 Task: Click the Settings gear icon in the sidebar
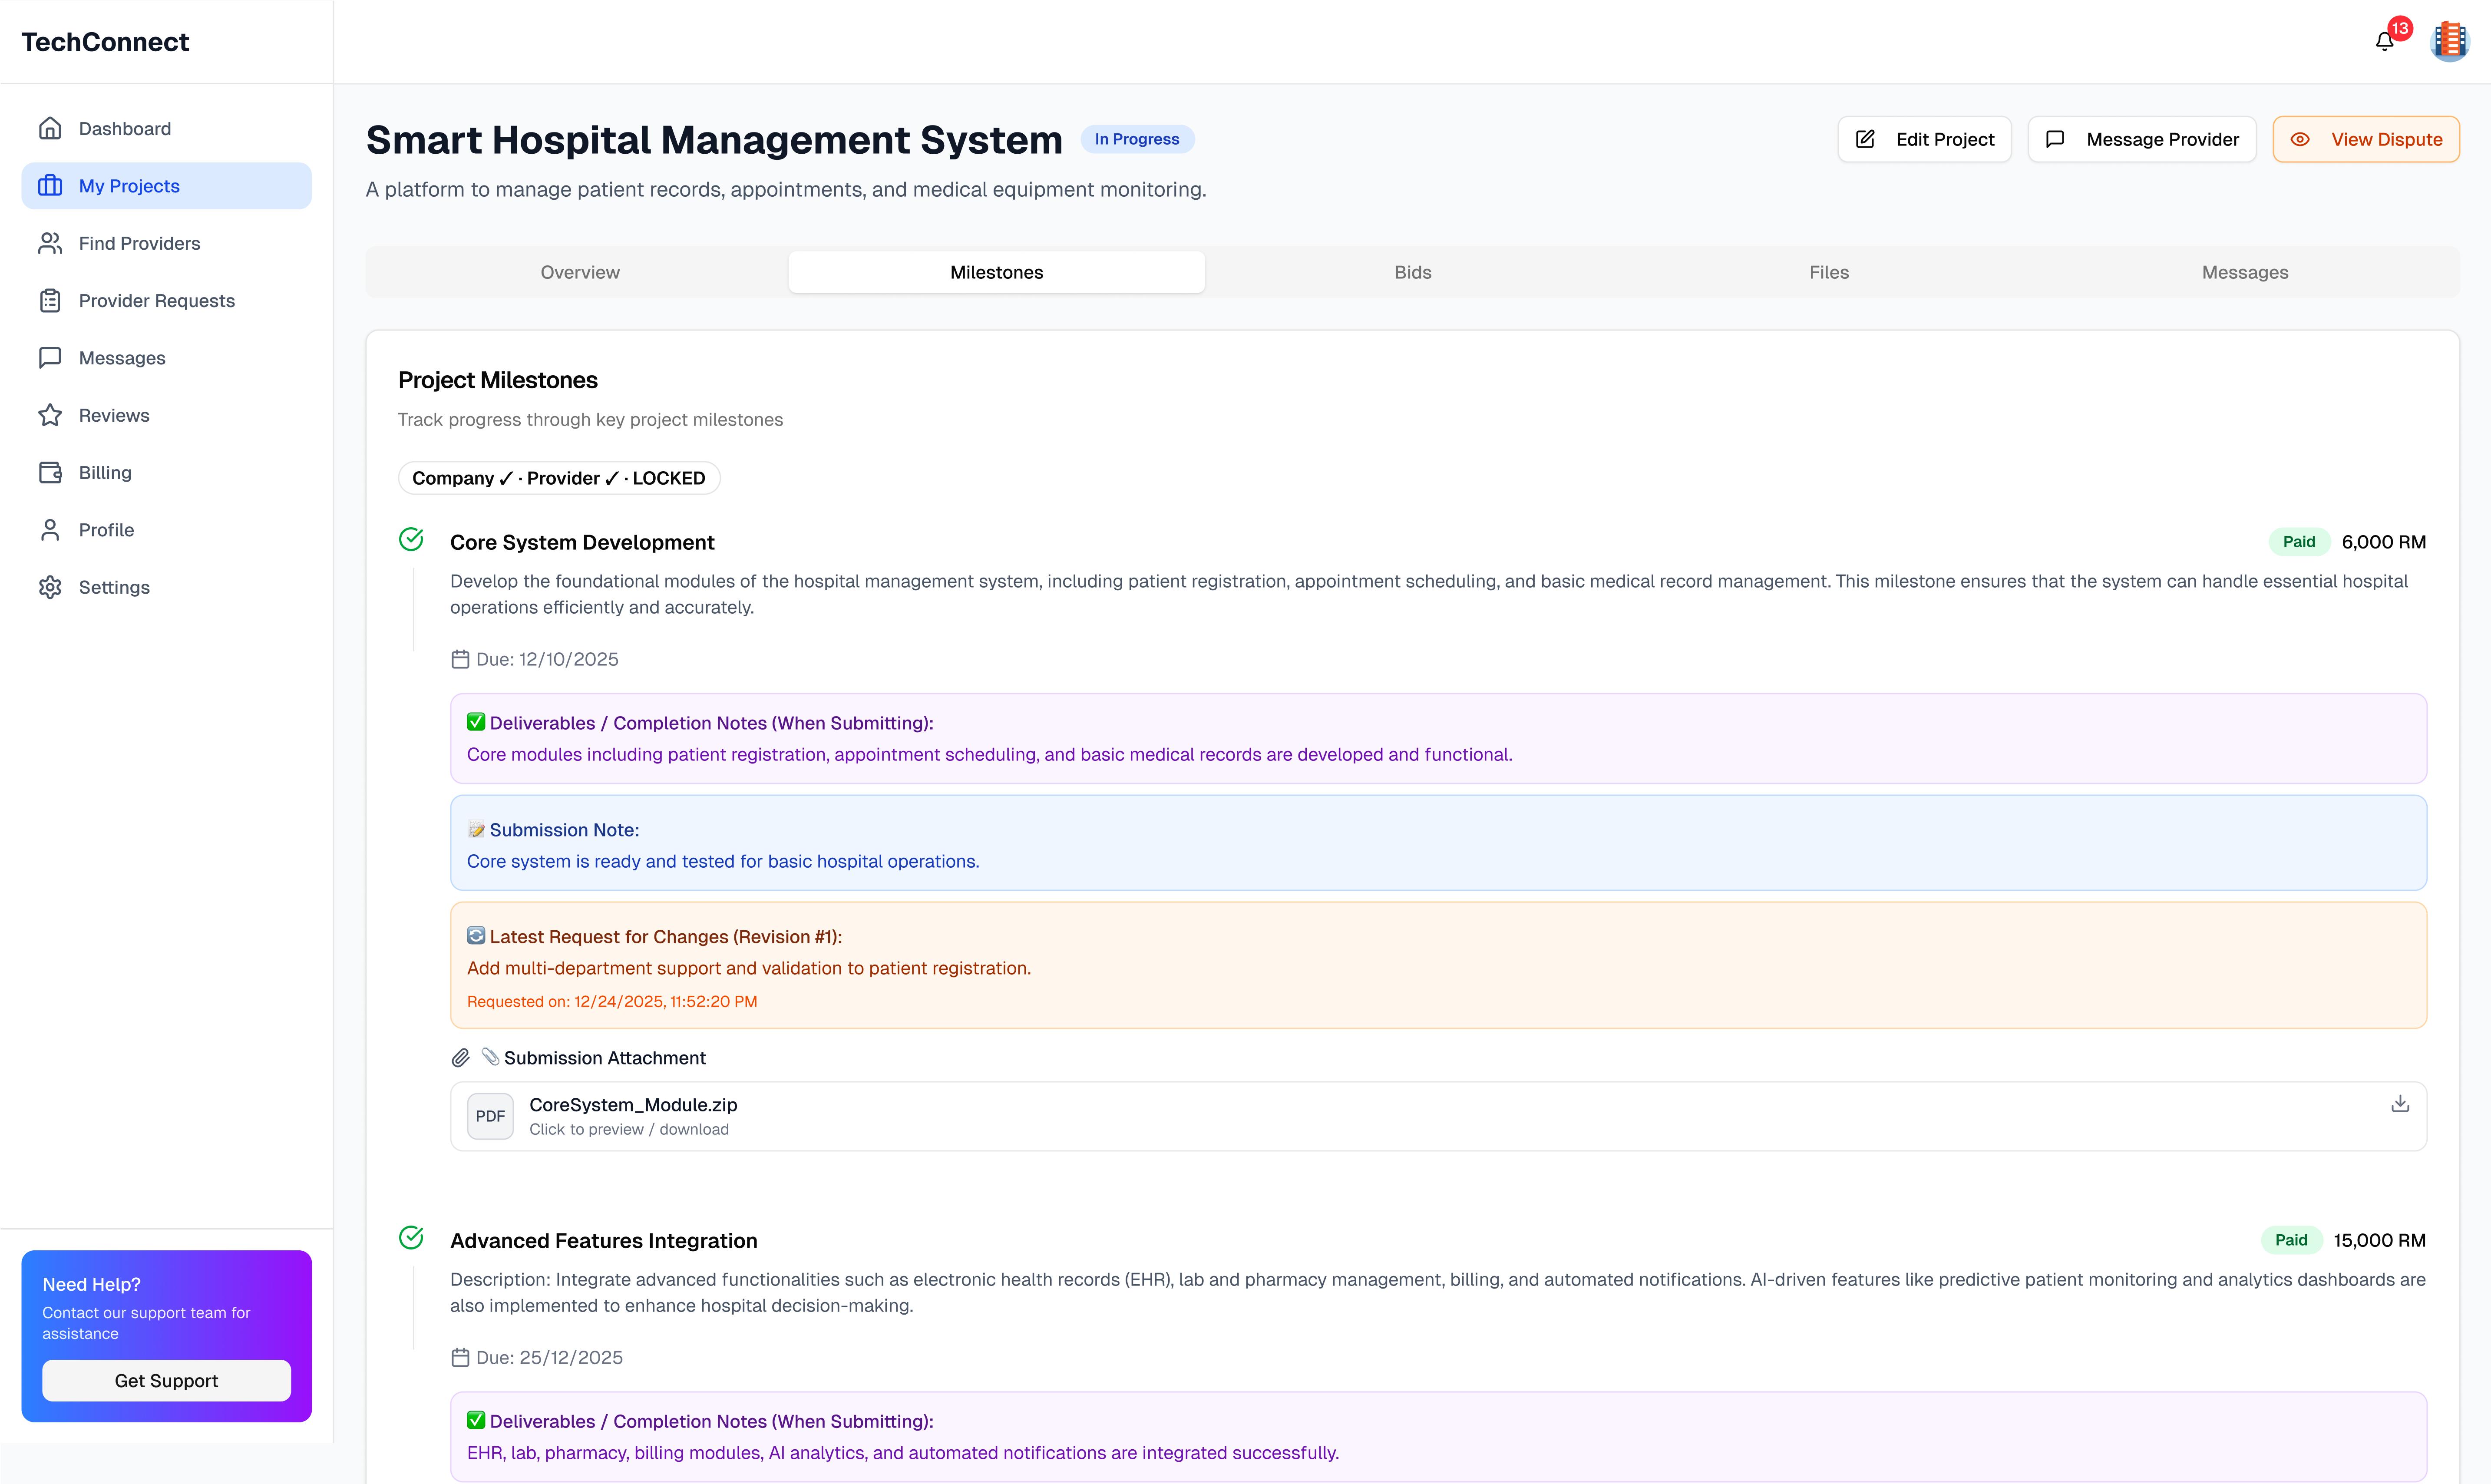click(50, 588)
